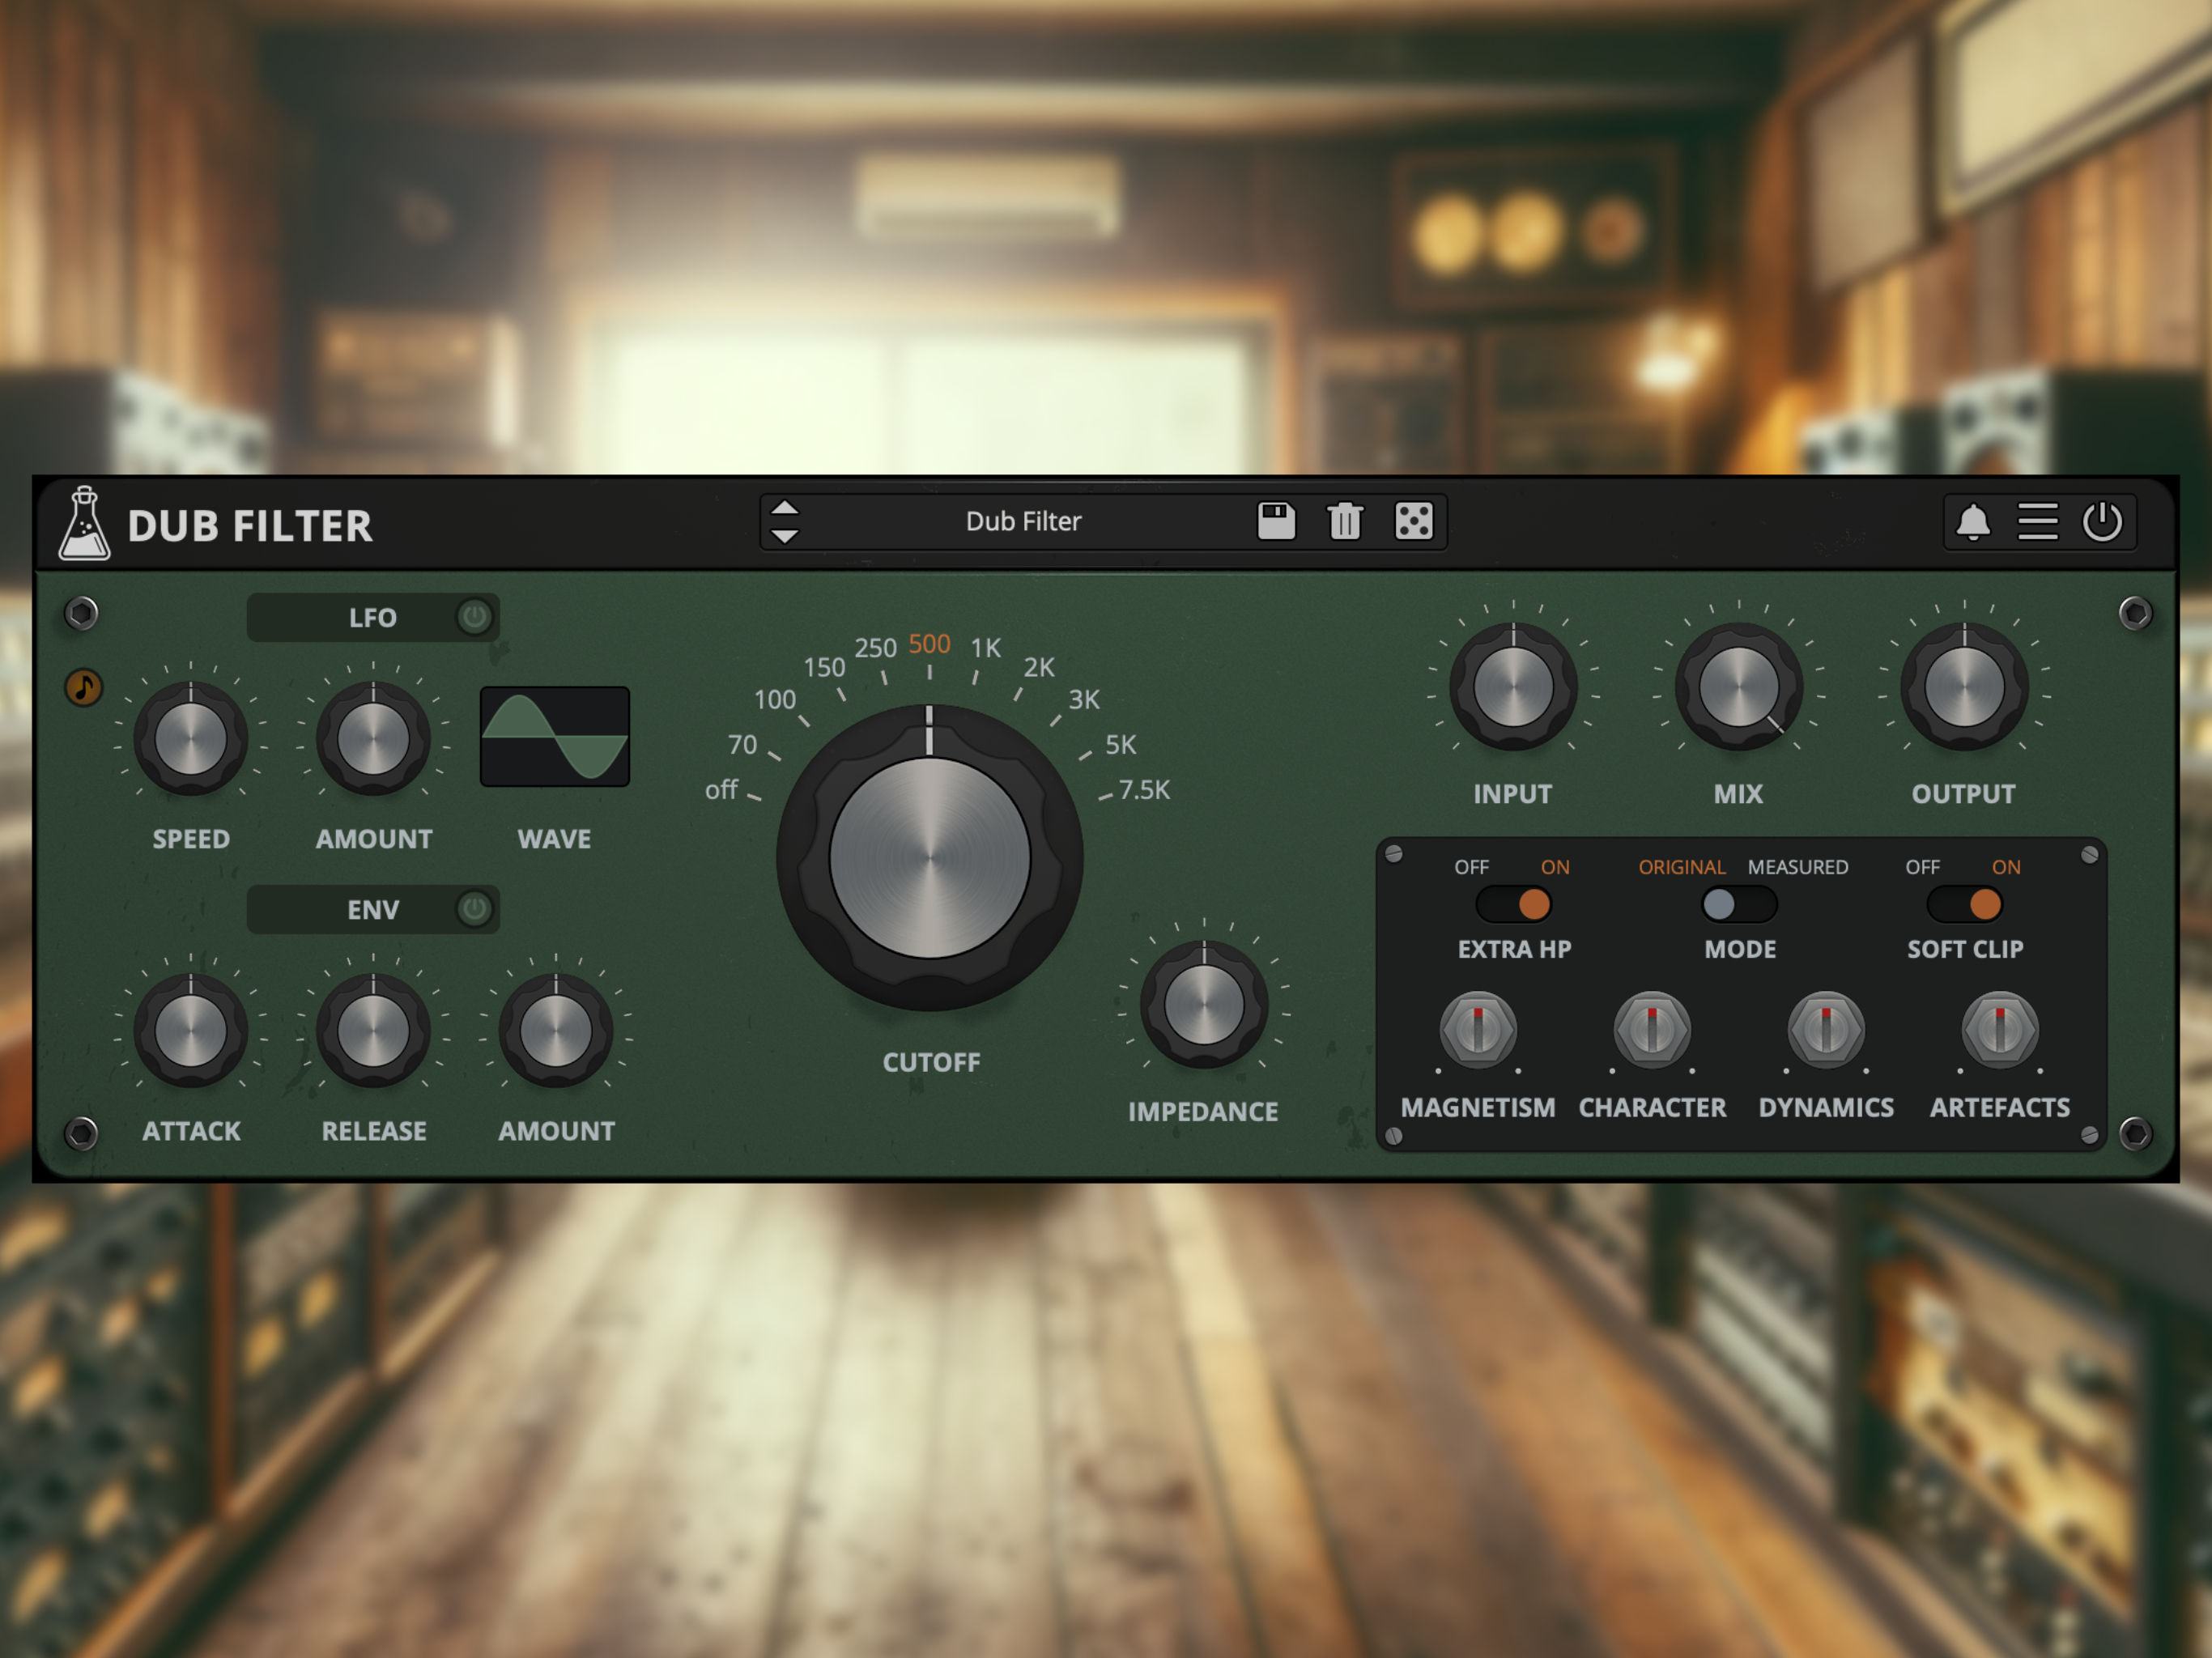Turn off the SOFT CLIP switch

(x=1965, y=904)
